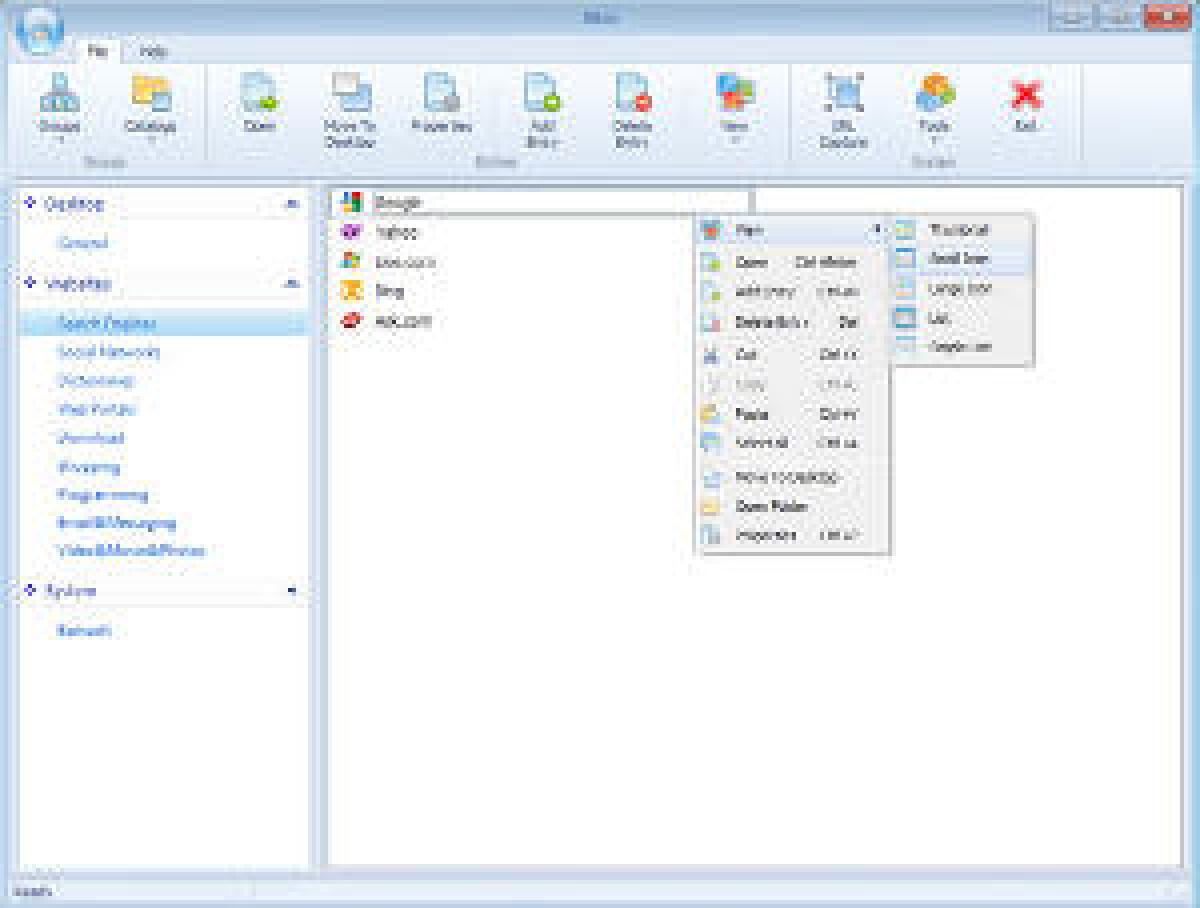Select the Bing entry in the list
Image resolution: width=1200 pixels, height=908 pixels.
click(x=373, y=292)
